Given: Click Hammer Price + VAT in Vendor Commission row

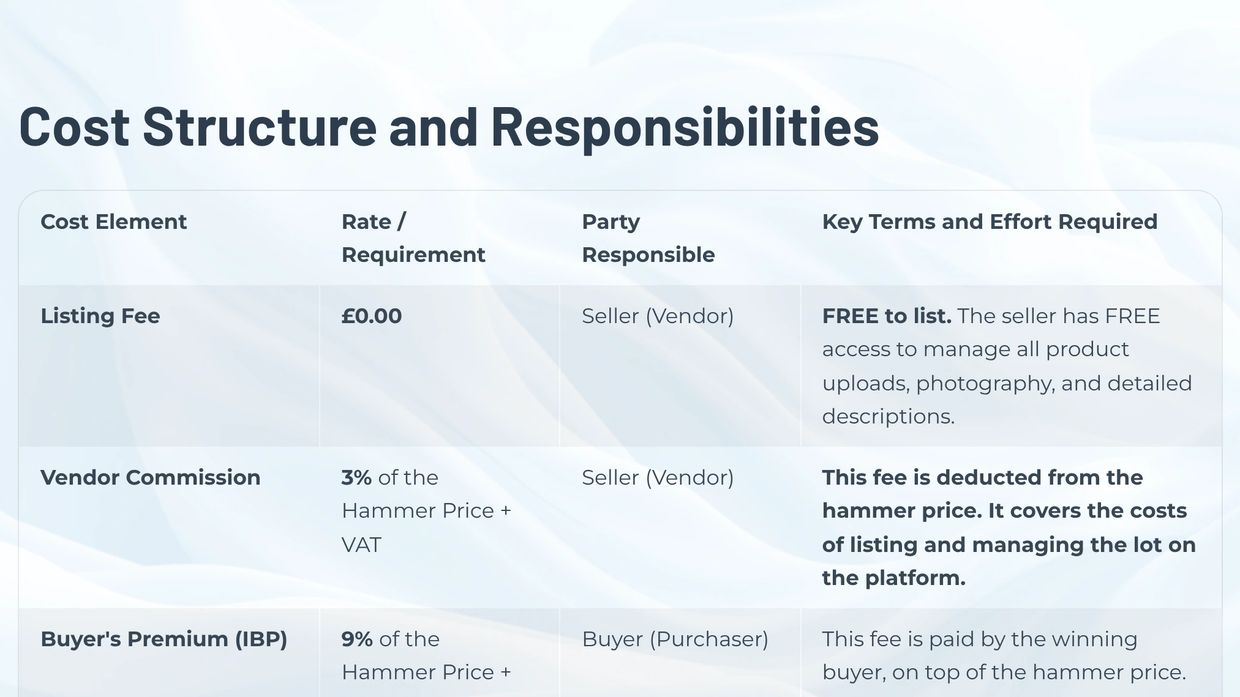Looking at the screenshot, I should click(x=425, y=511).
